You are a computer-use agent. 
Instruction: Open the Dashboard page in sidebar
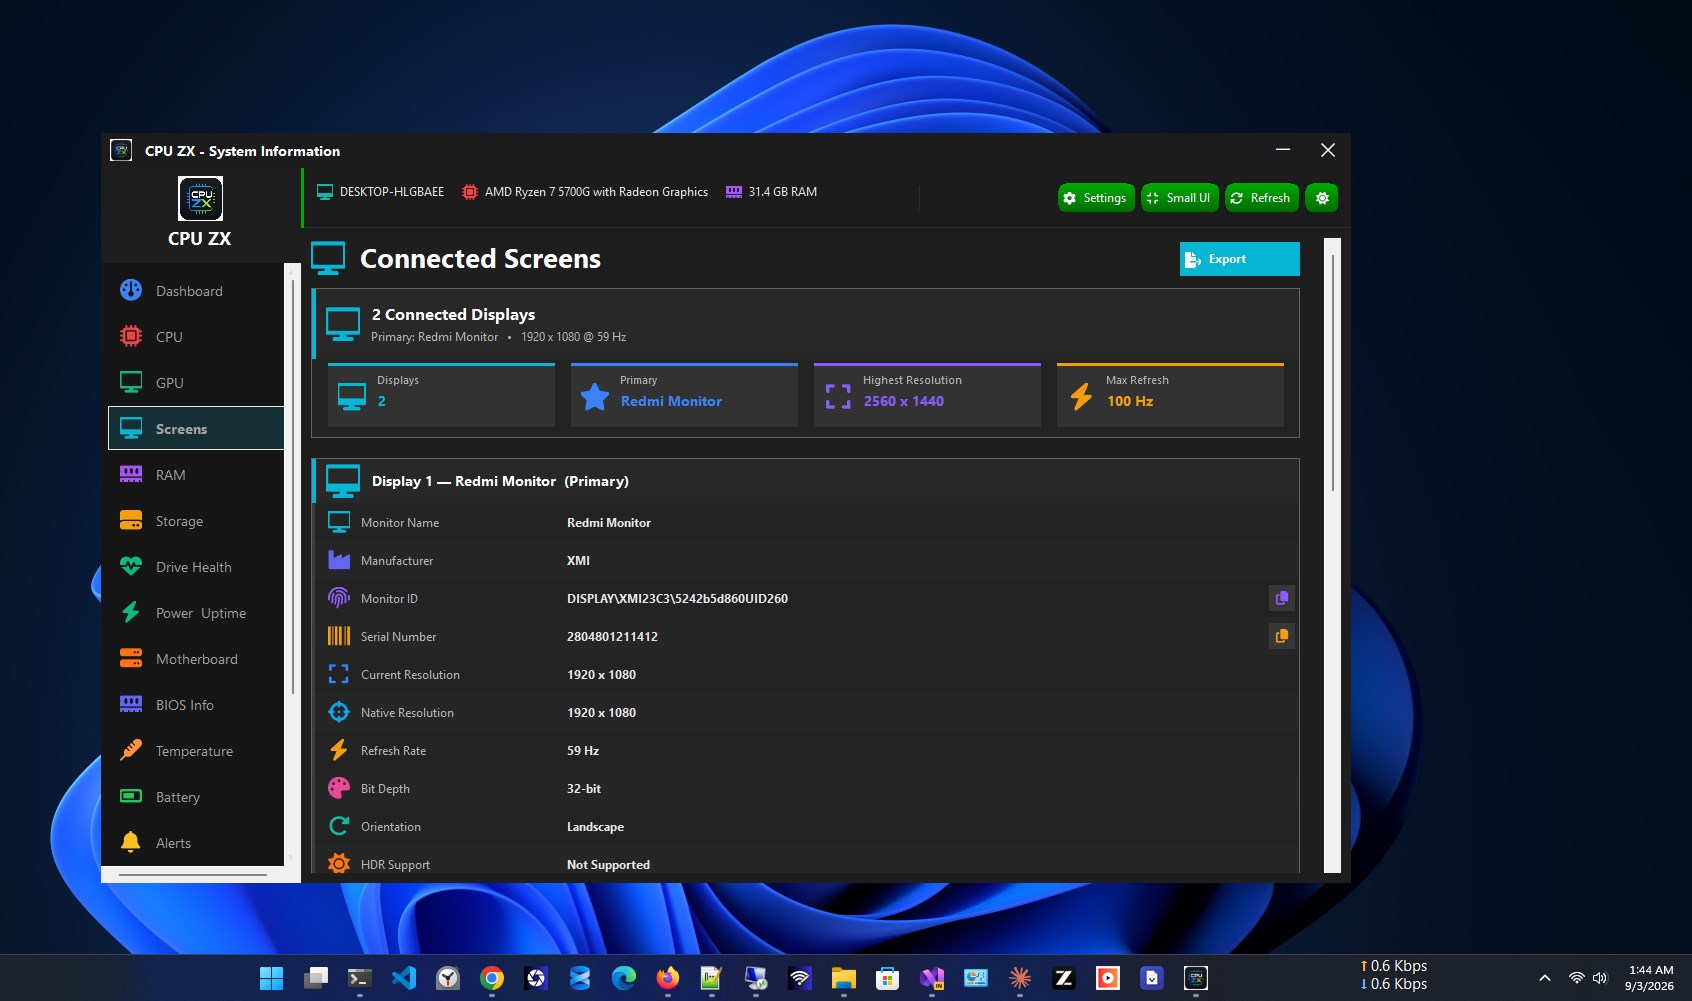196,291
